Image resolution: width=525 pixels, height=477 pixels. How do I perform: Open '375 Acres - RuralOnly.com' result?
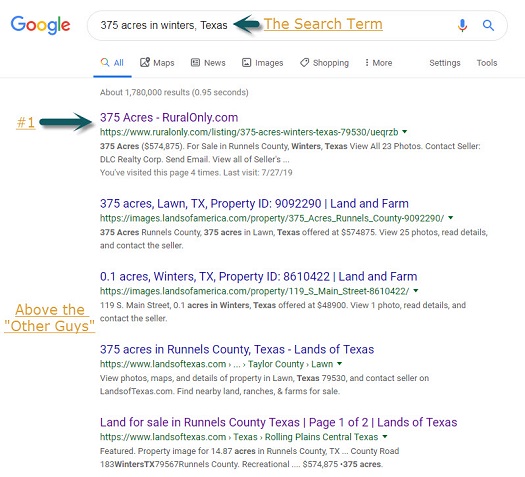point(169,117)
